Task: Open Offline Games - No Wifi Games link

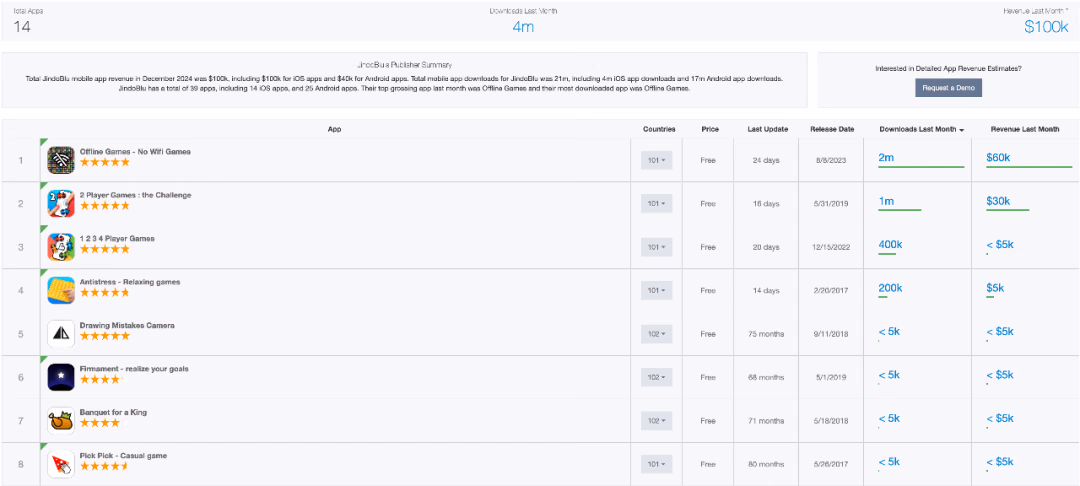Action: 135,151
